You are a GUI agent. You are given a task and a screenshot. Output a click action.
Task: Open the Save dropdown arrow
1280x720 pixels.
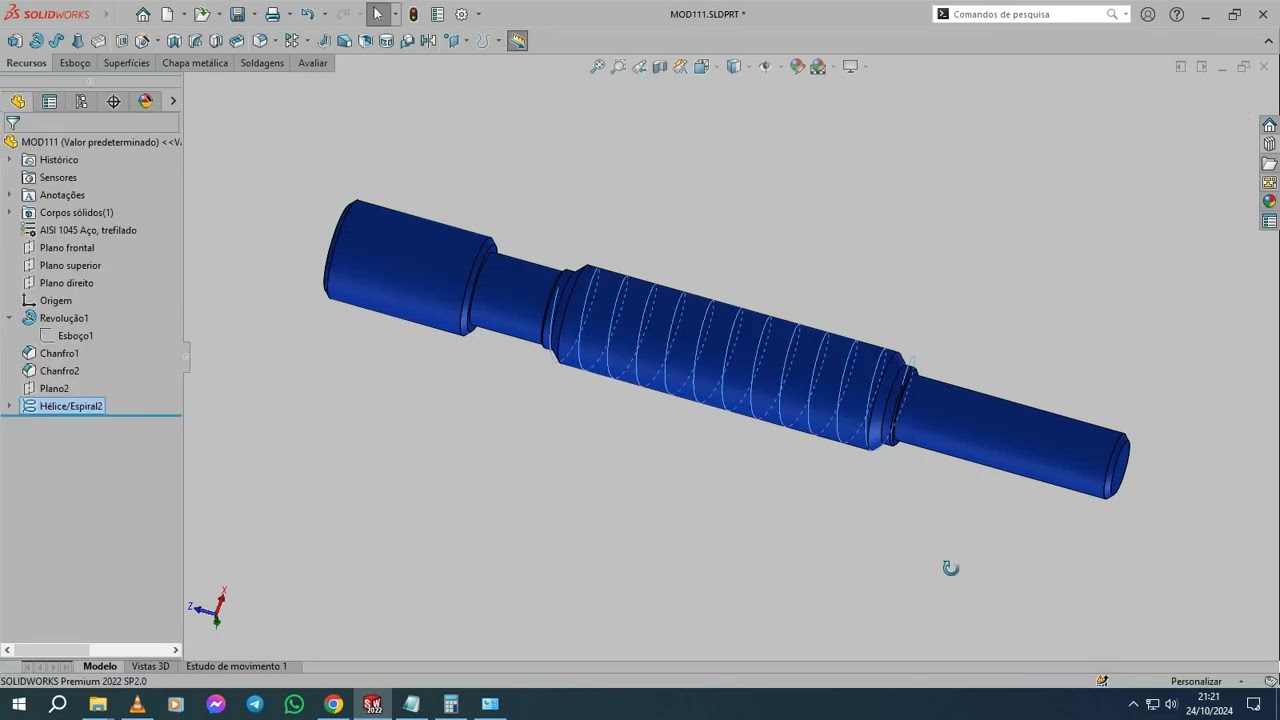coord(254,14)
